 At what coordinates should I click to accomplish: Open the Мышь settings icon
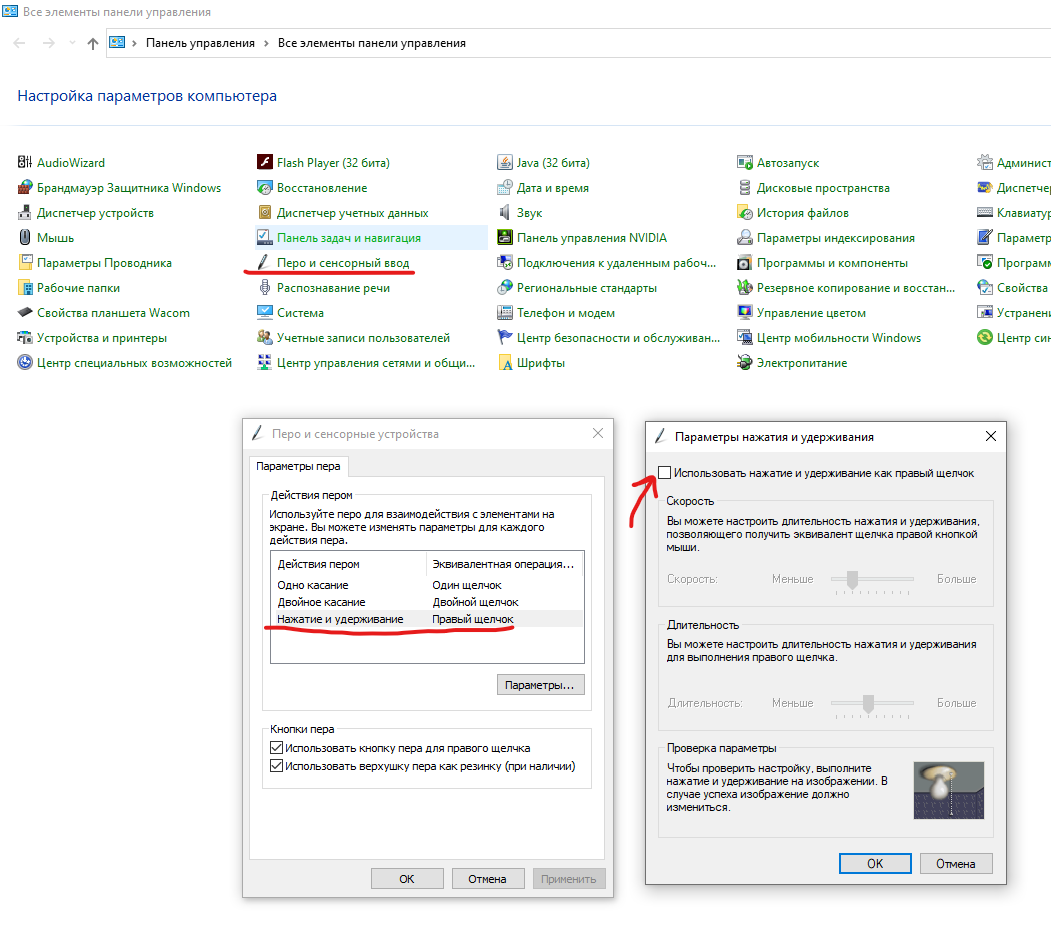coord(26,238)
